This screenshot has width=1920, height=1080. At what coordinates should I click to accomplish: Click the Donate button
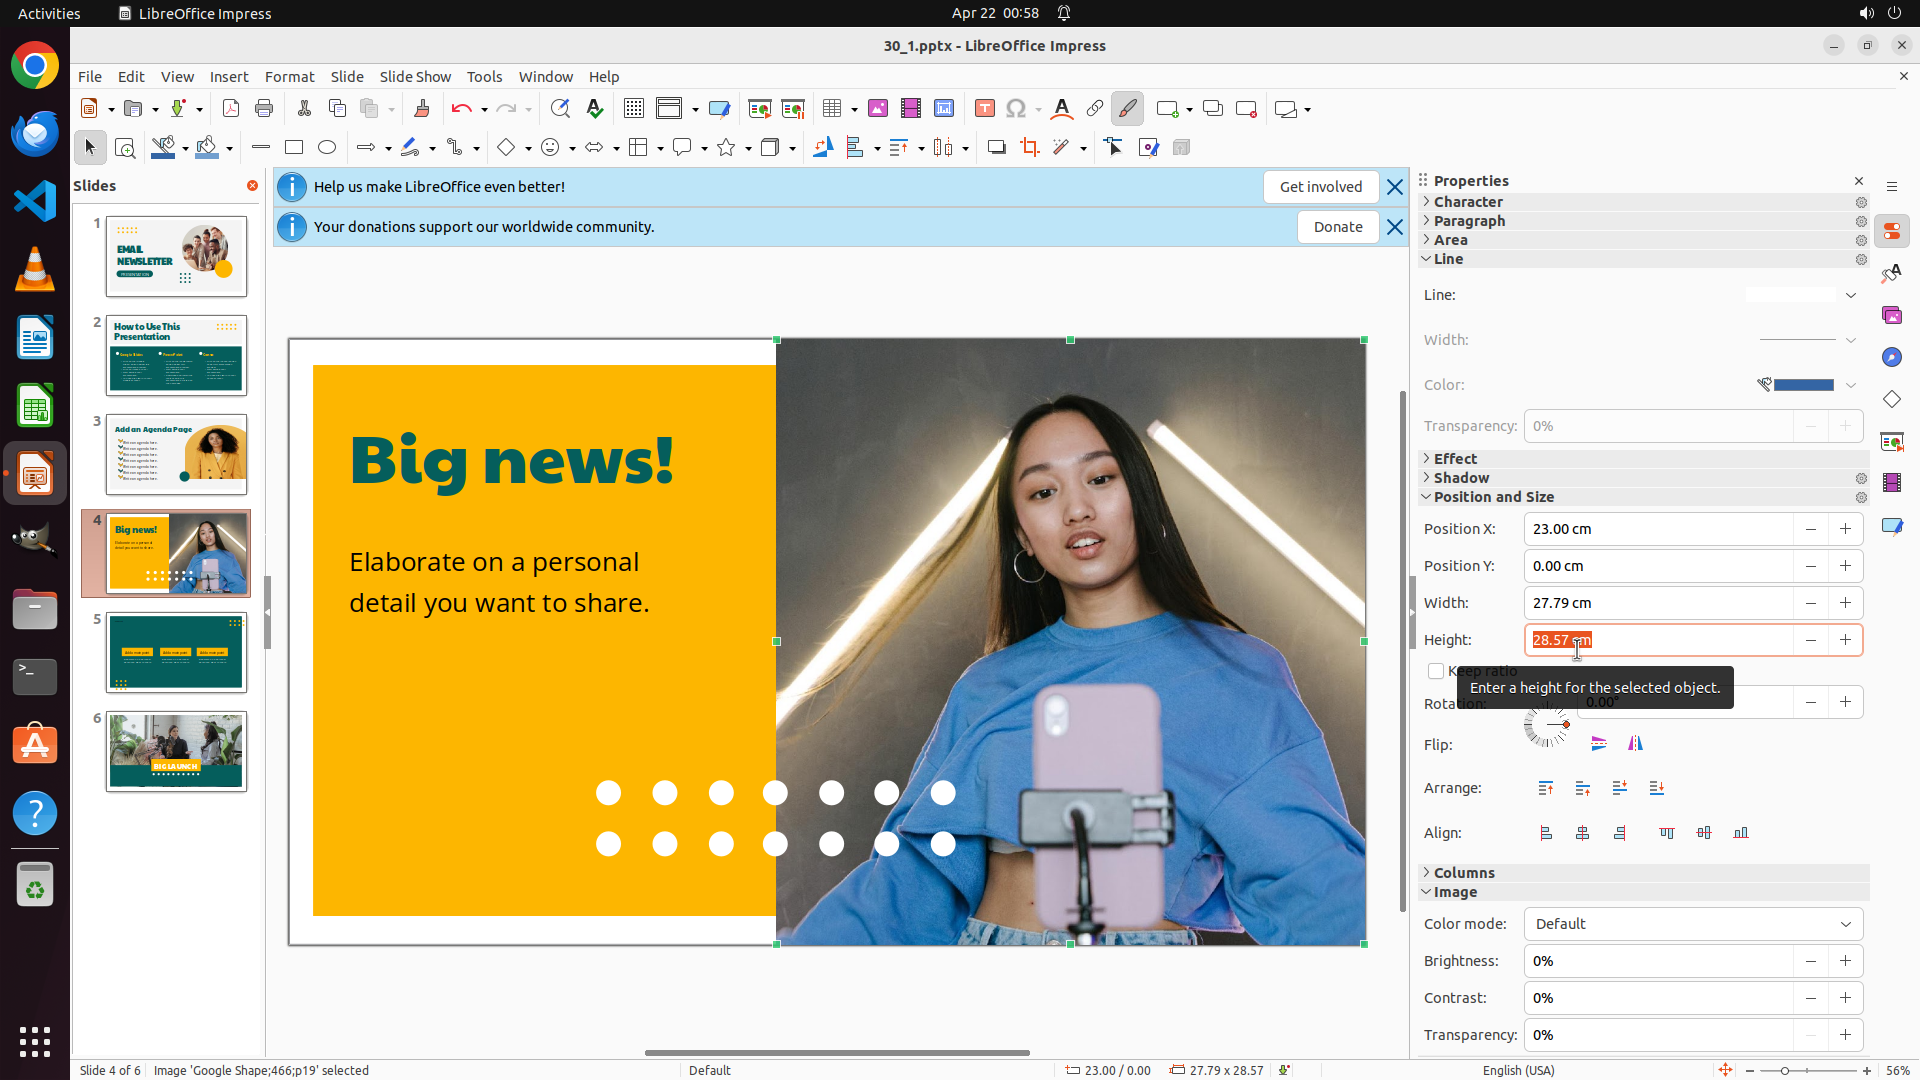click(1337, 227)
